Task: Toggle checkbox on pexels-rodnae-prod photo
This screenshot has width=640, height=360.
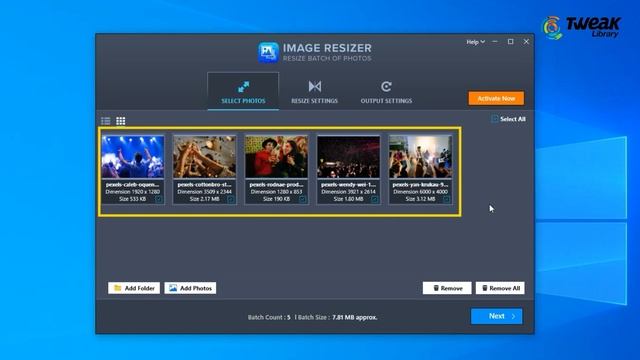Action: [x=302, y=199]
